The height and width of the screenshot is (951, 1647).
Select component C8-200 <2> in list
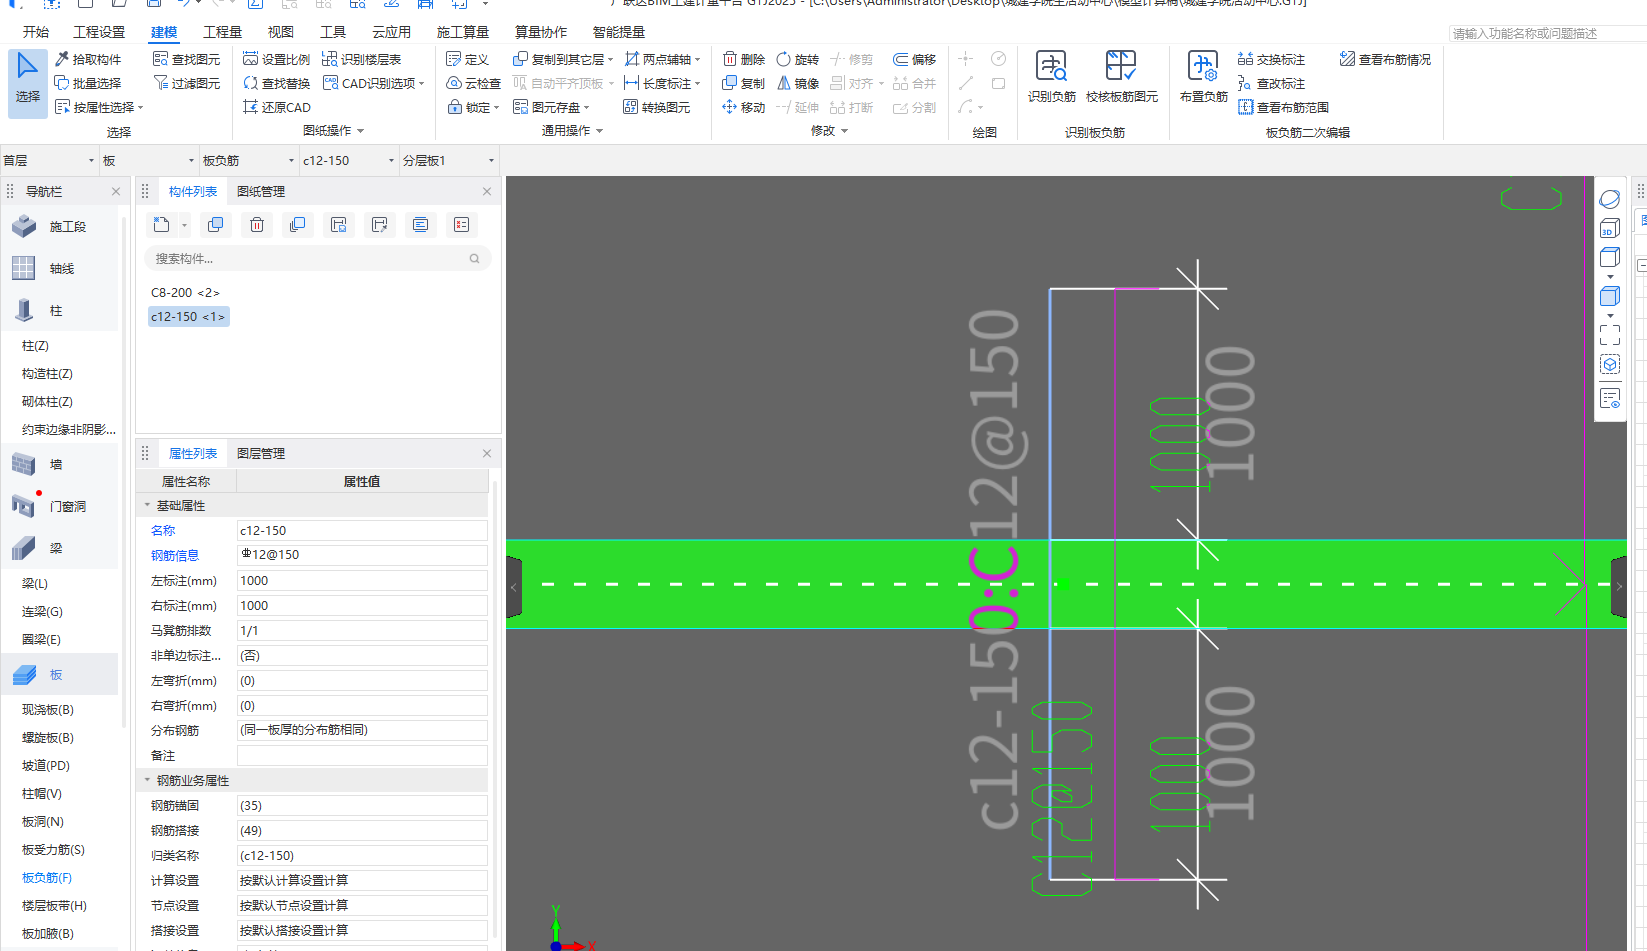(x=185, y=292)
